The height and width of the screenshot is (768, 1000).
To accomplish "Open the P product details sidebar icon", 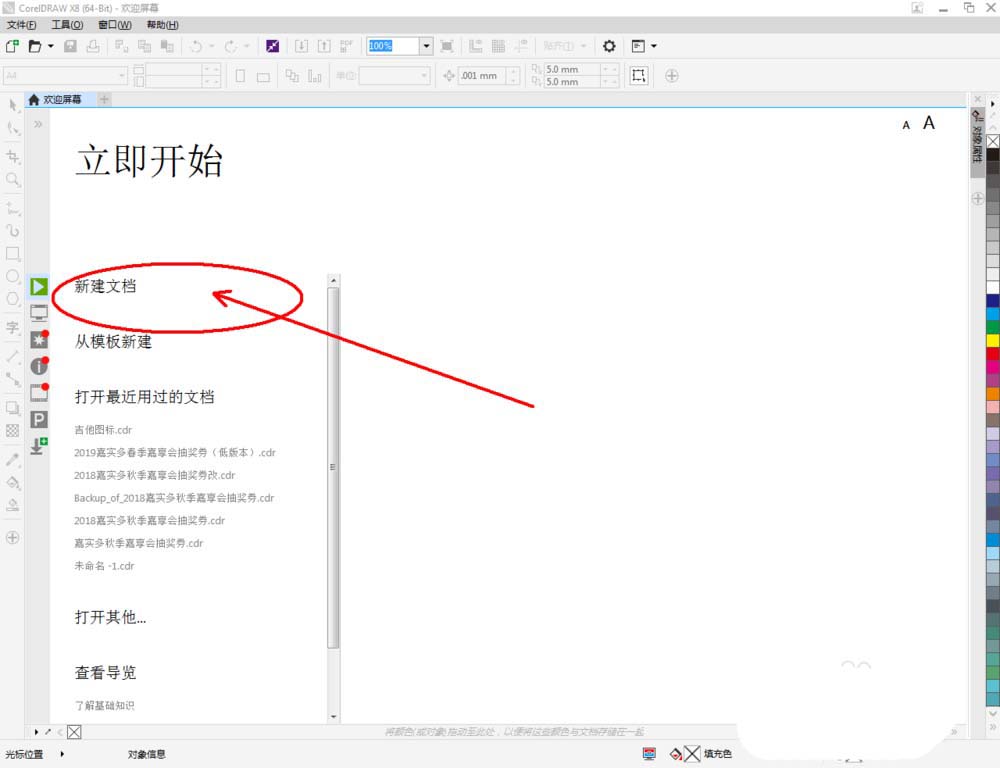I will point(39,419).
